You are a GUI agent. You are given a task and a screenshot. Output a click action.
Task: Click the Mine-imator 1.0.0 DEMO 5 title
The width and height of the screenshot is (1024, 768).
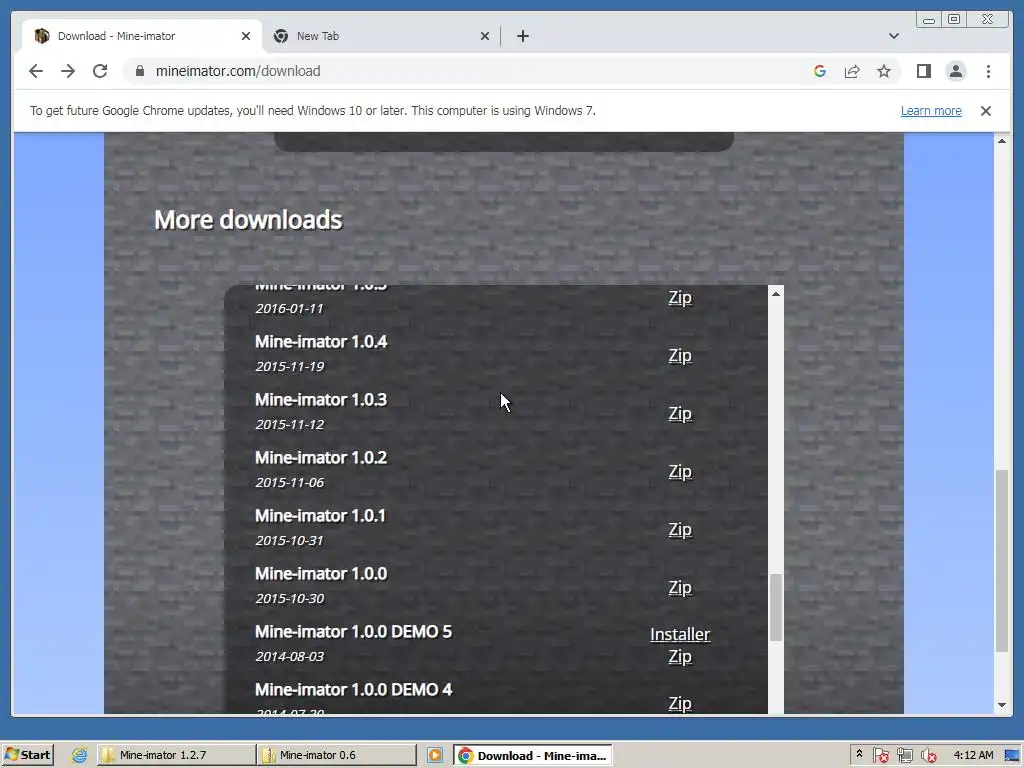coord(353,632)
